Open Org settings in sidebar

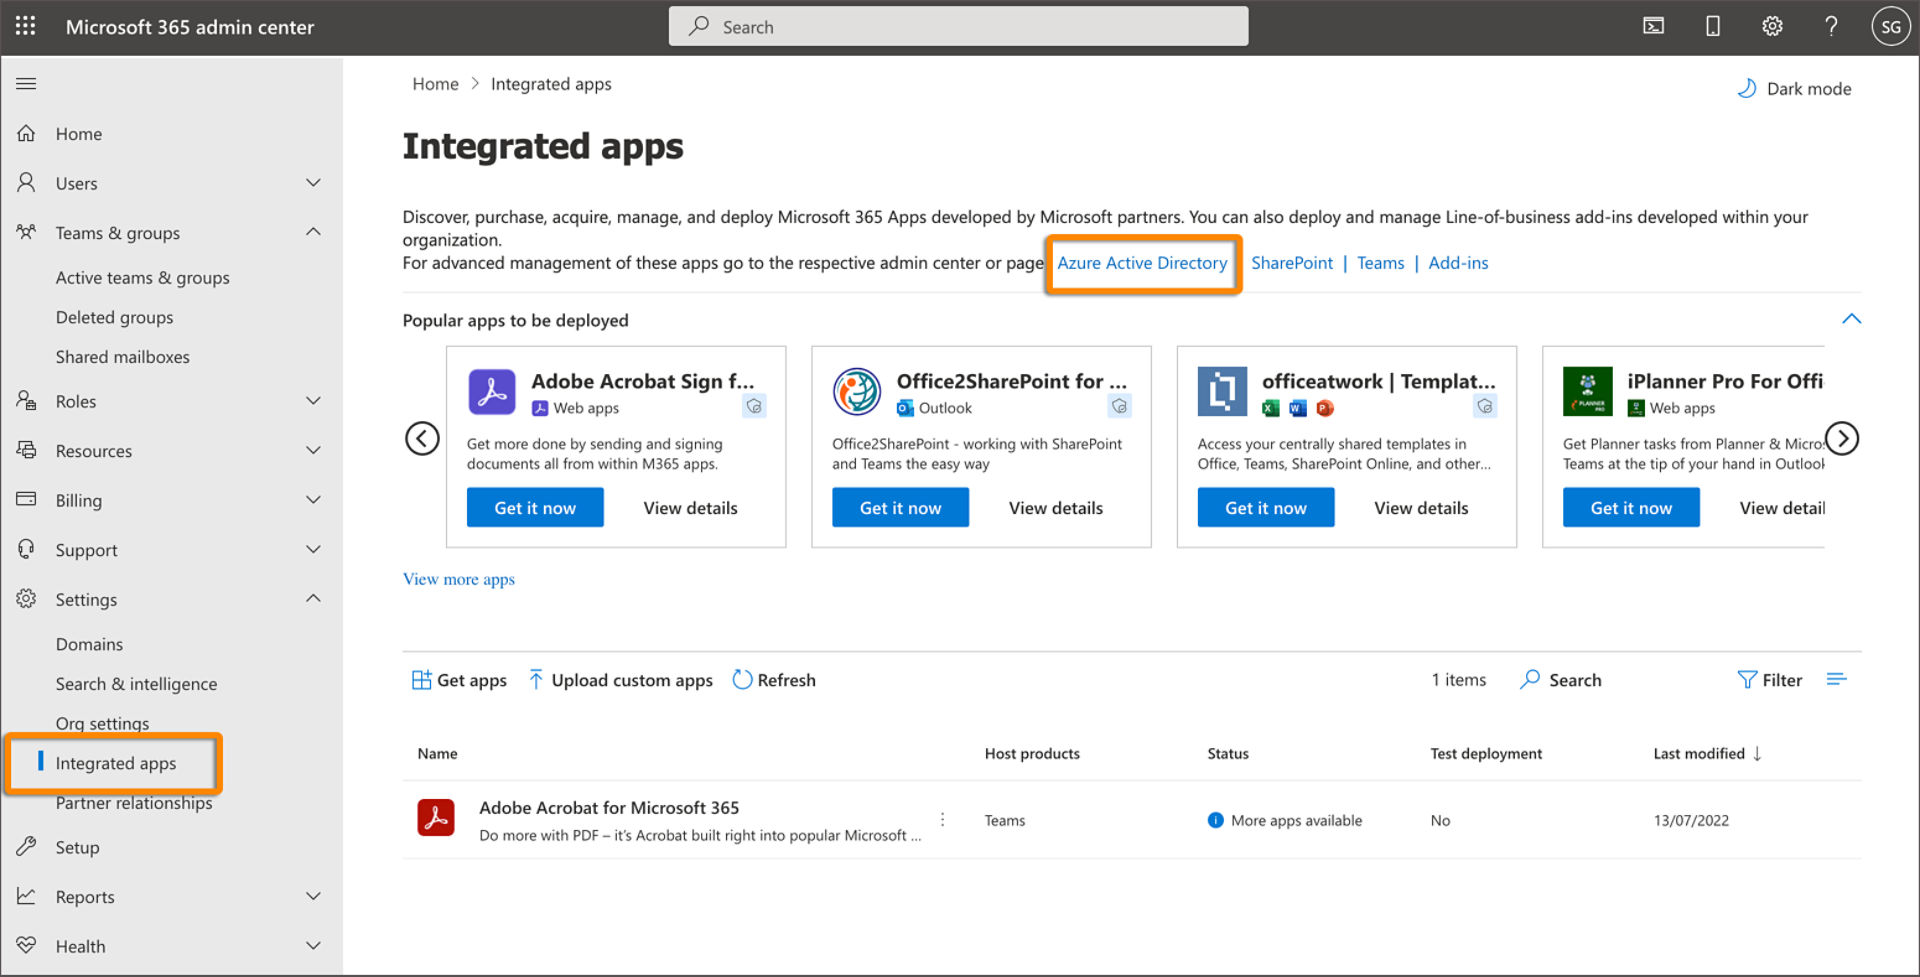(x=102, y=723)
